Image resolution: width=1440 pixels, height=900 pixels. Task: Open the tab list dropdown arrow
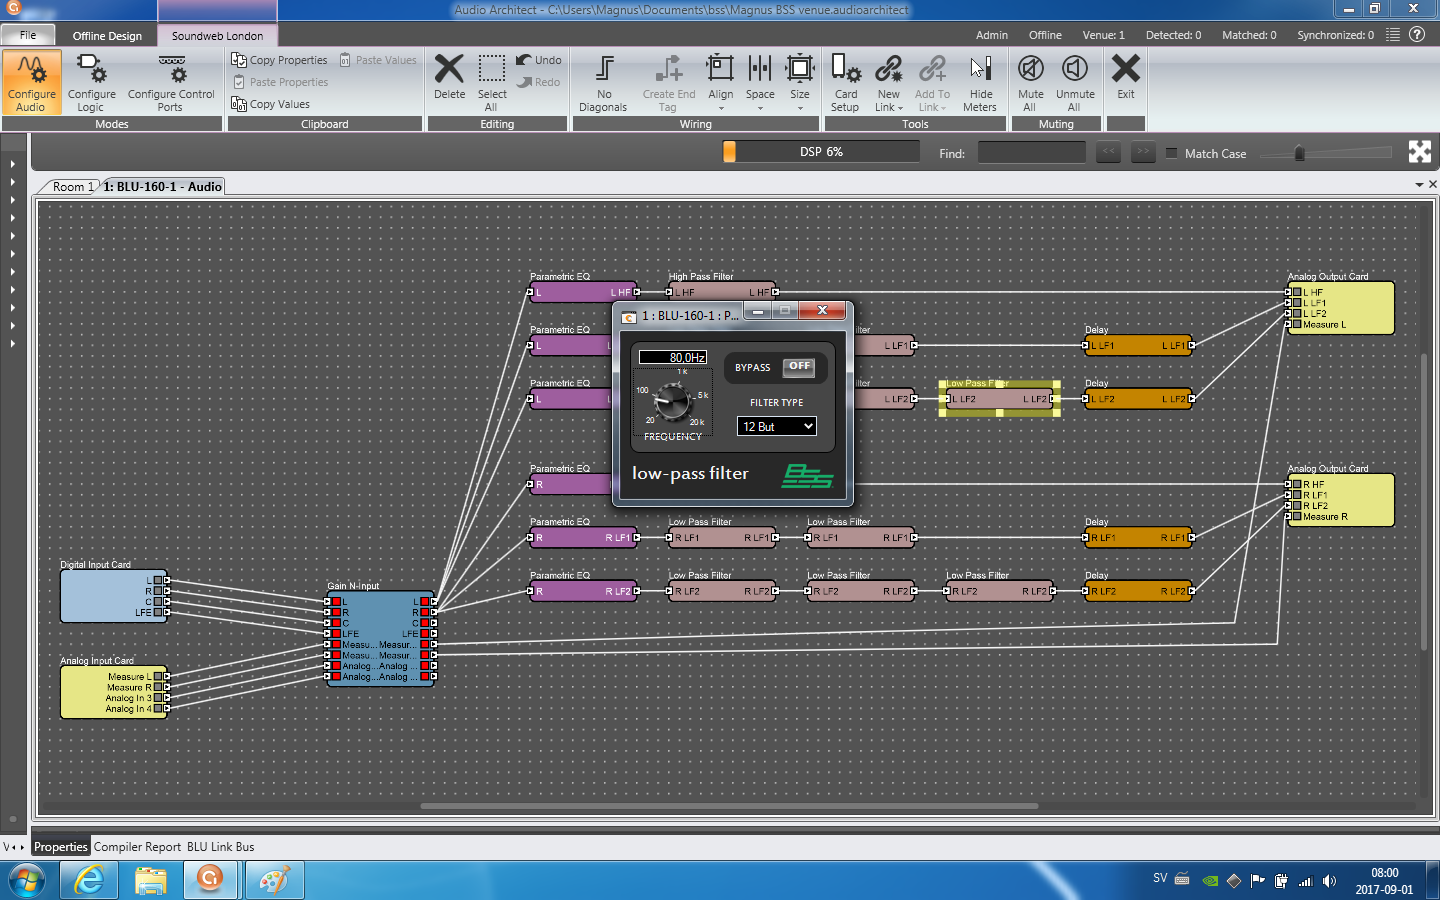[1419, 185]
